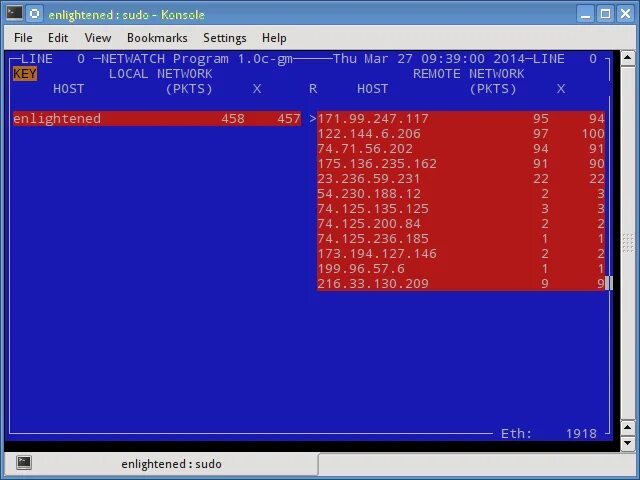Click the local transmit count 457

(x=289, y=119)
